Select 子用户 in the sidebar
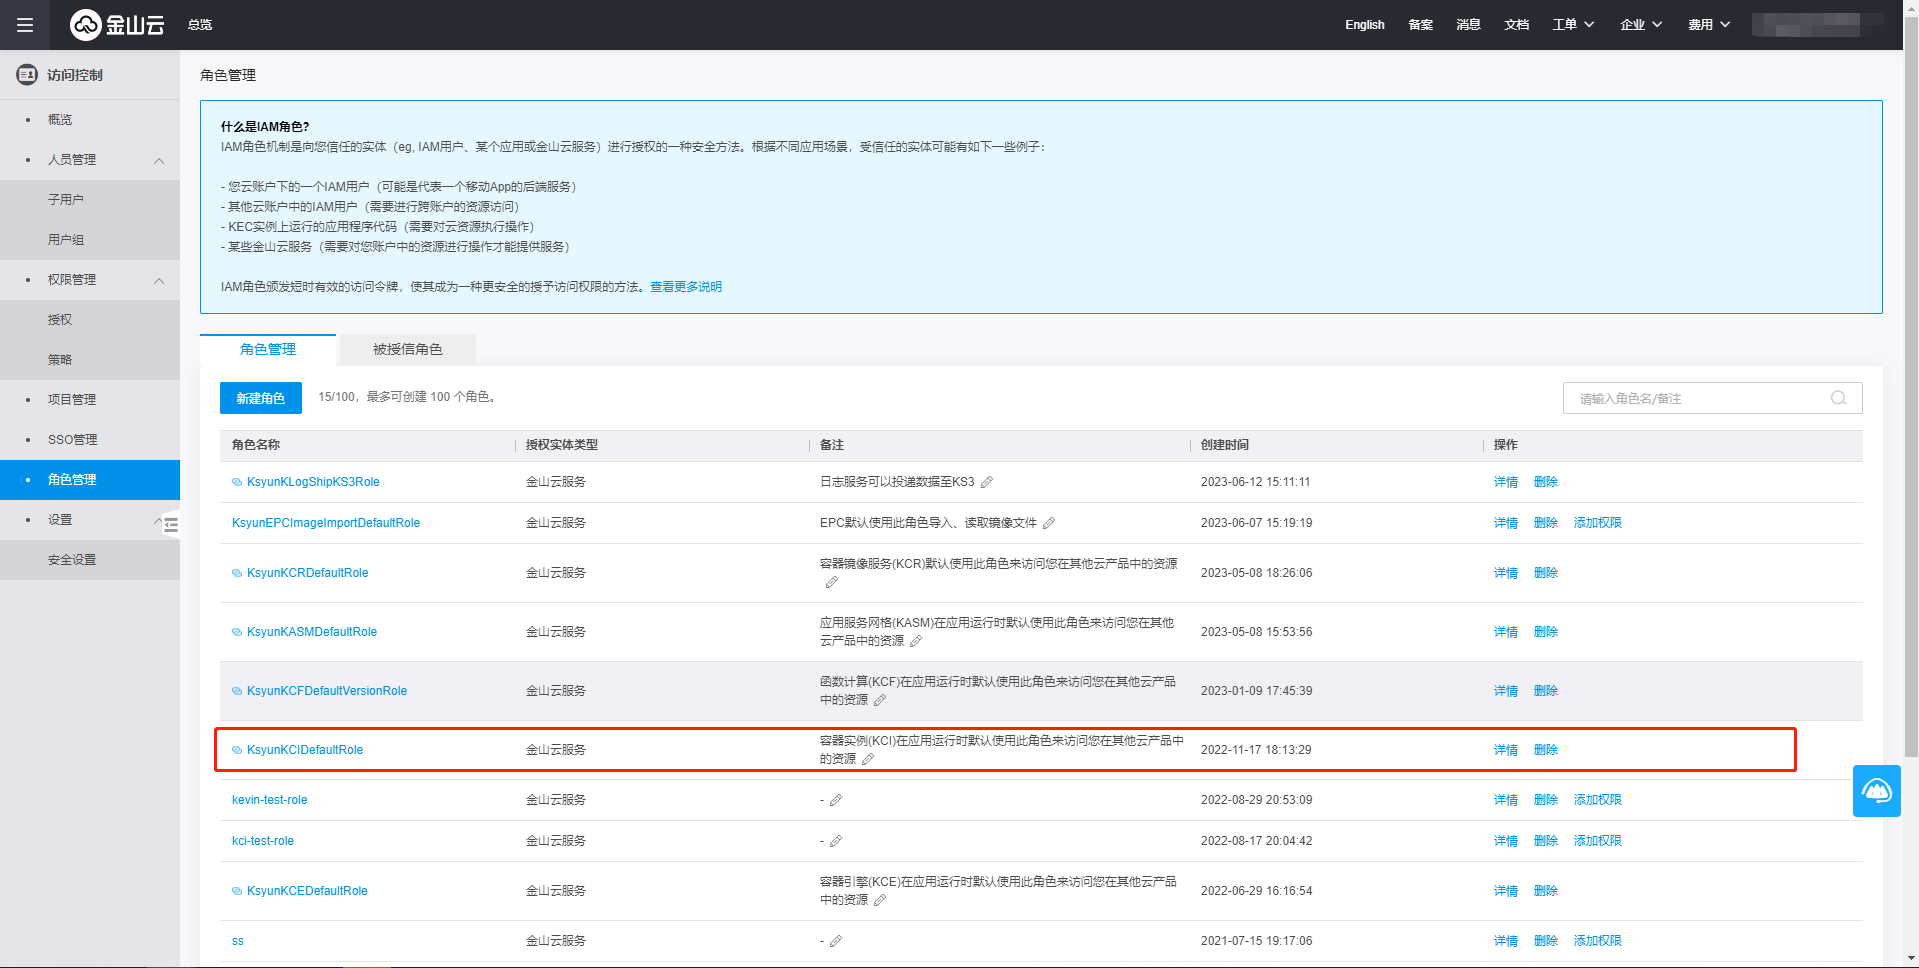Image resolution: width=1919 pixels, height=968 pixels. pos(66,200)
